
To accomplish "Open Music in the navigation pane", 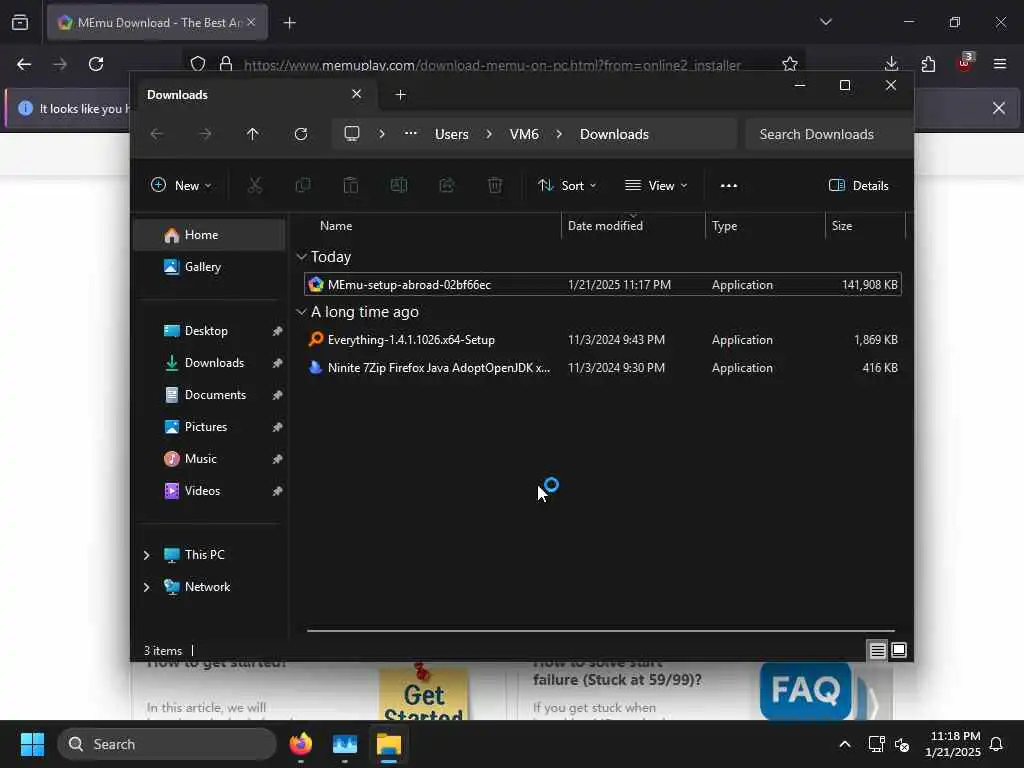I will pos(209,458).
